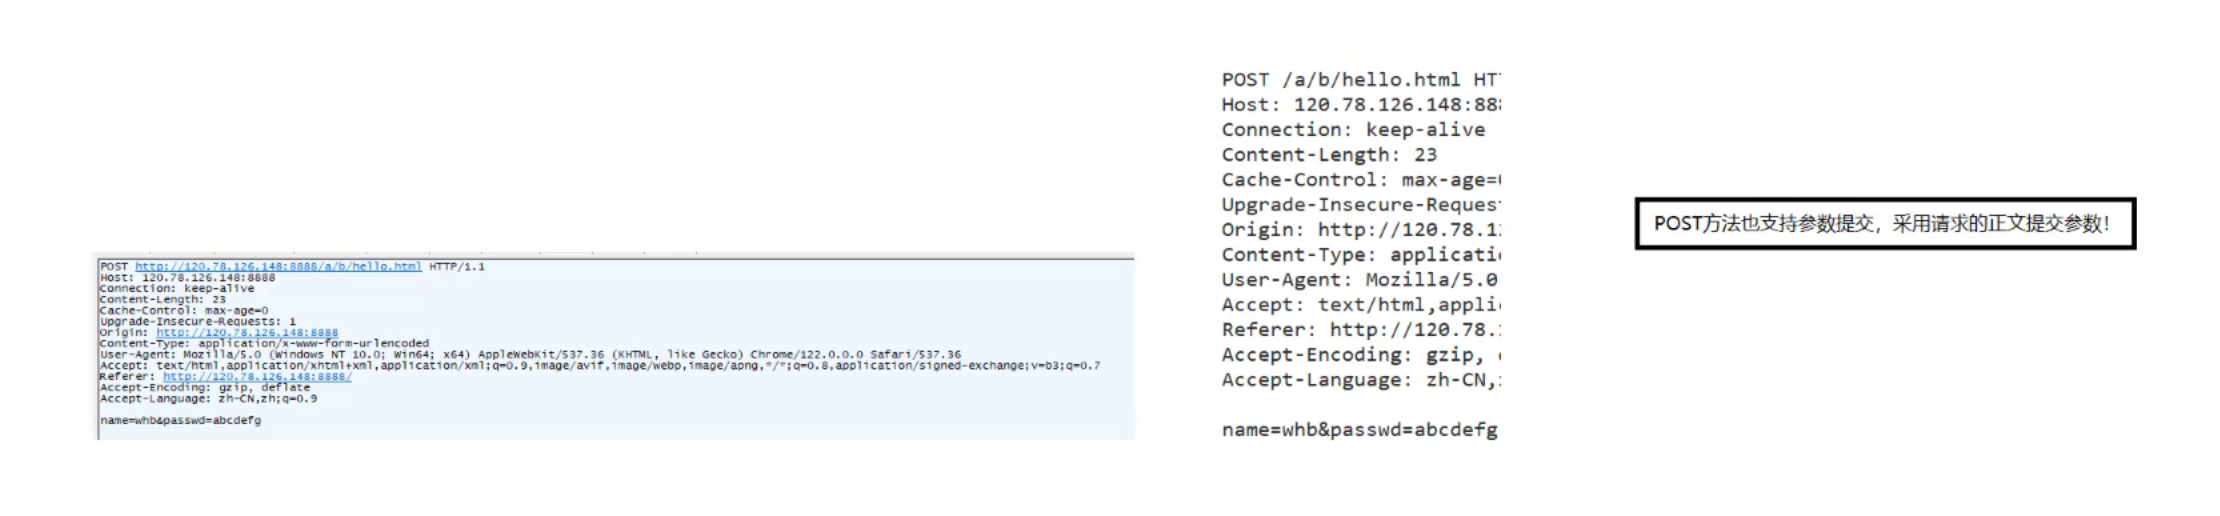Click the User-Agent Mozilla line in raw panel
This screenshot has width=2220, height=516.
point(530,355)
